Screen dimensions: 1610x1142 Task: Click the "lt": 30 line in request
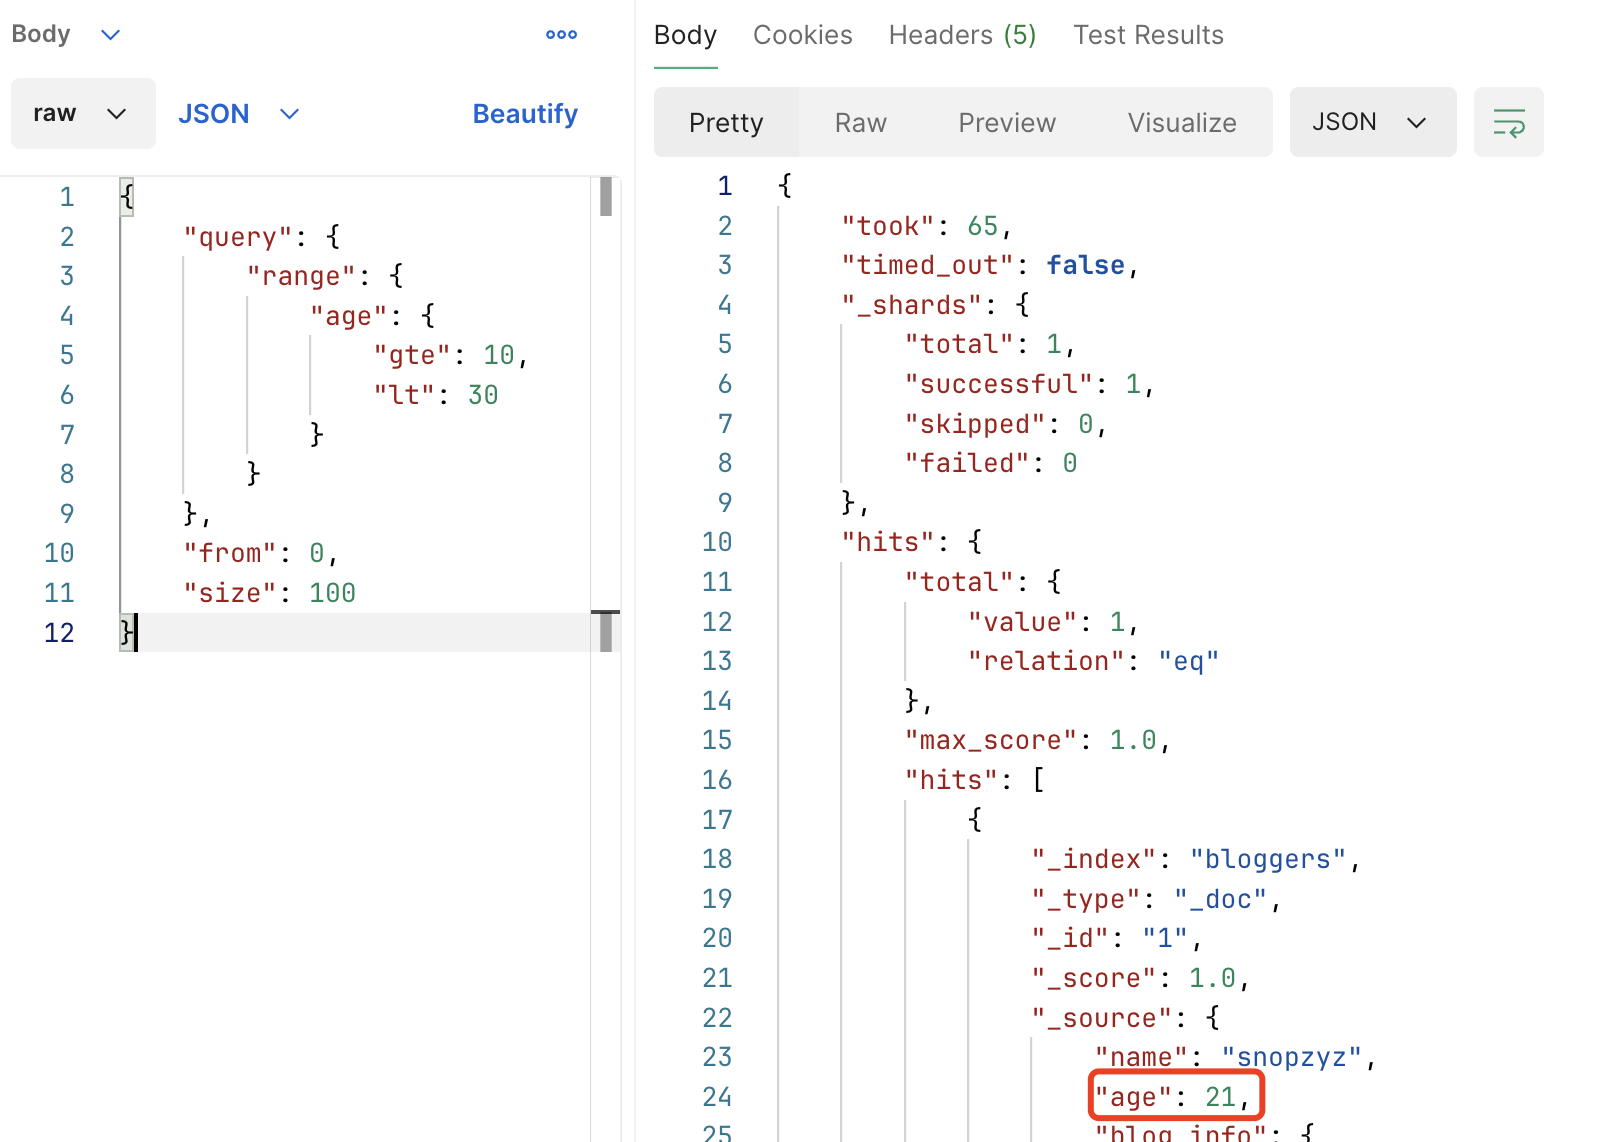(436, 395)
